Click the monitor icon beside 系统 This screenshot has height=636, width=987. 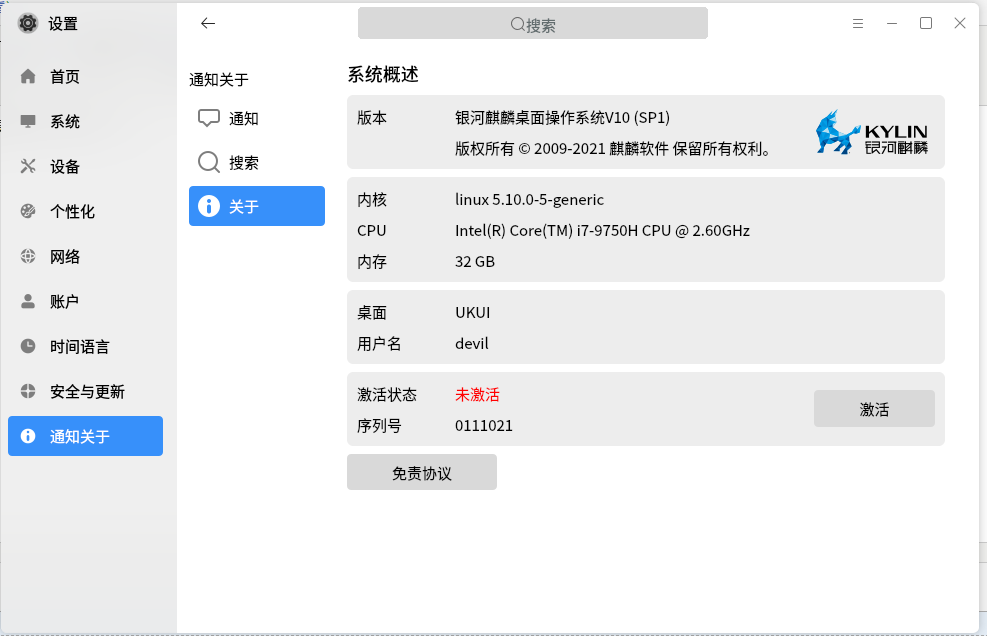28,121
